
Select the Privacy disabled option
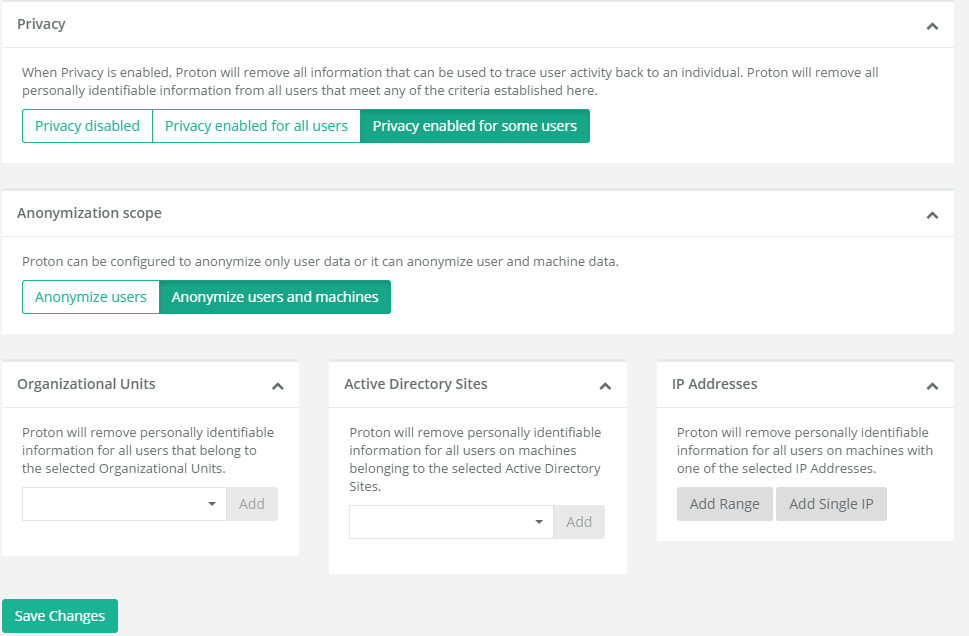pyautogui.click(x=87, y=126)
